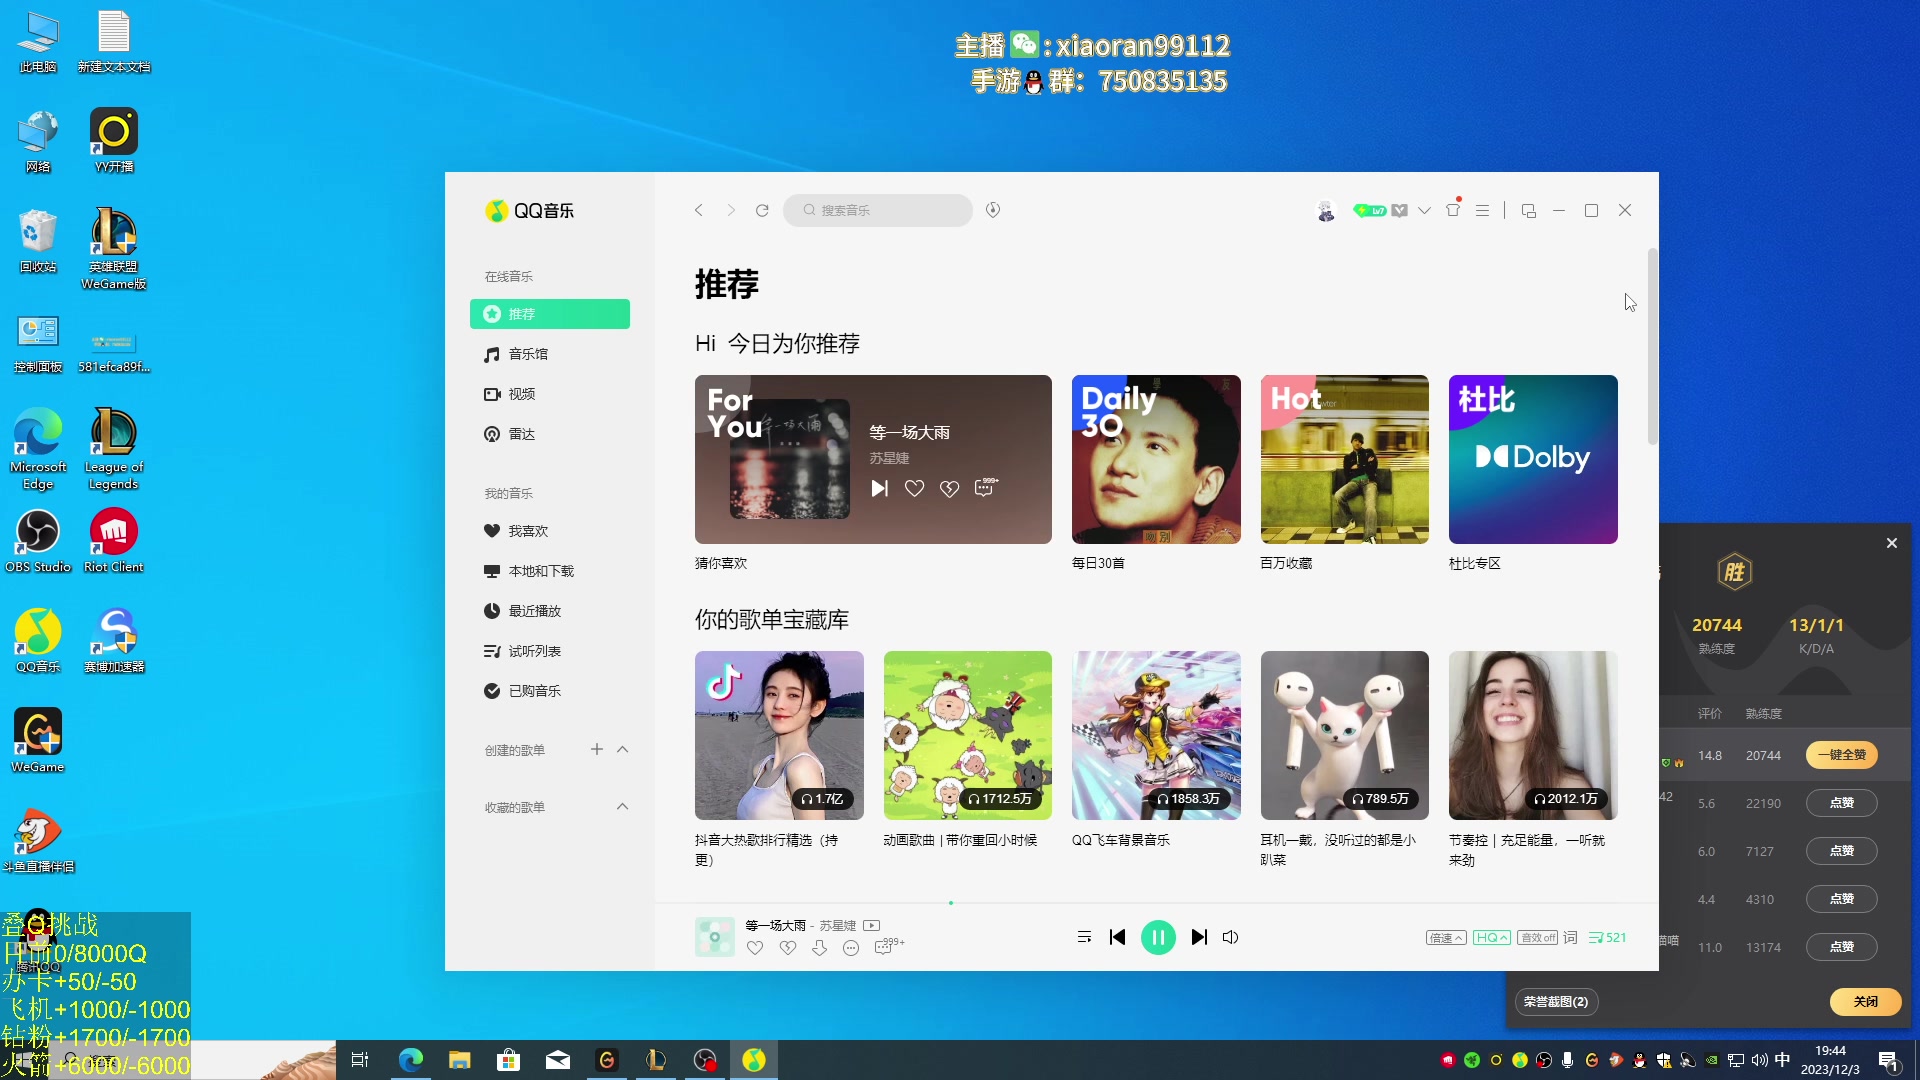The image size is (1920, 1080).
Task: Play next from the For You card
Action: click(879, 488)
